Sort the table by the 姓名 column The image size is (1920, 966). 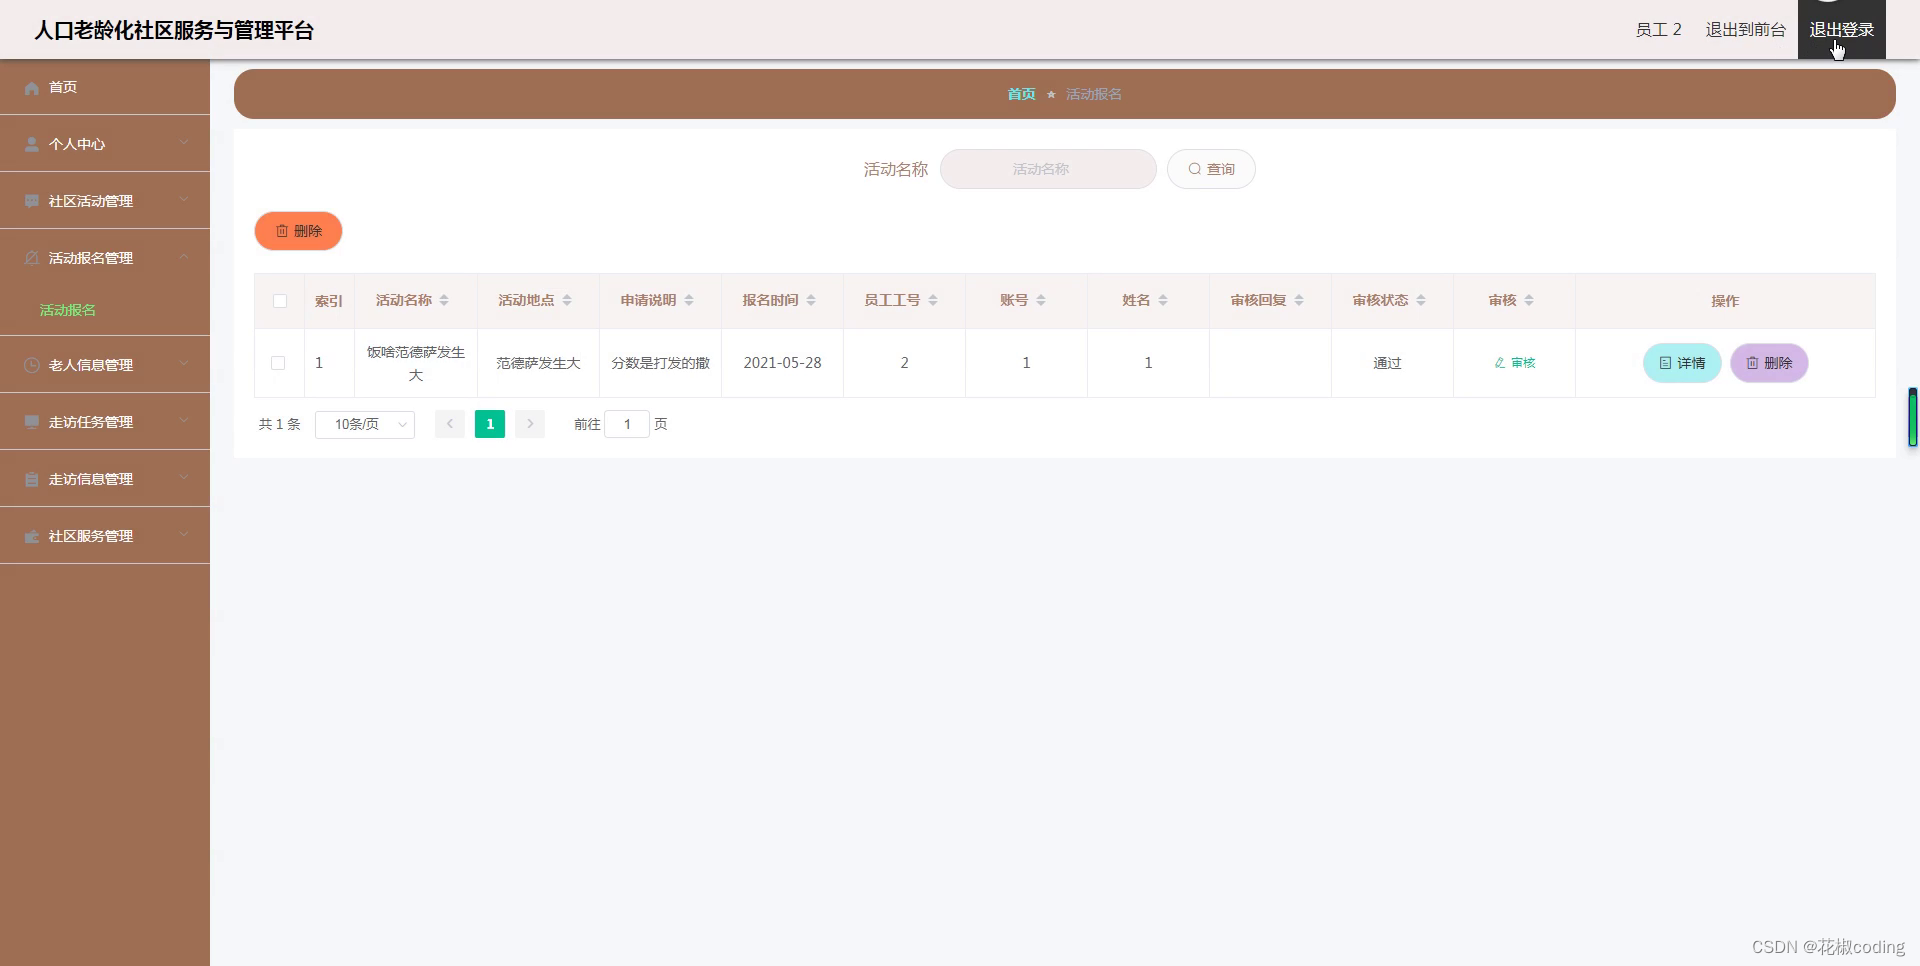[x=1163, y=301]
